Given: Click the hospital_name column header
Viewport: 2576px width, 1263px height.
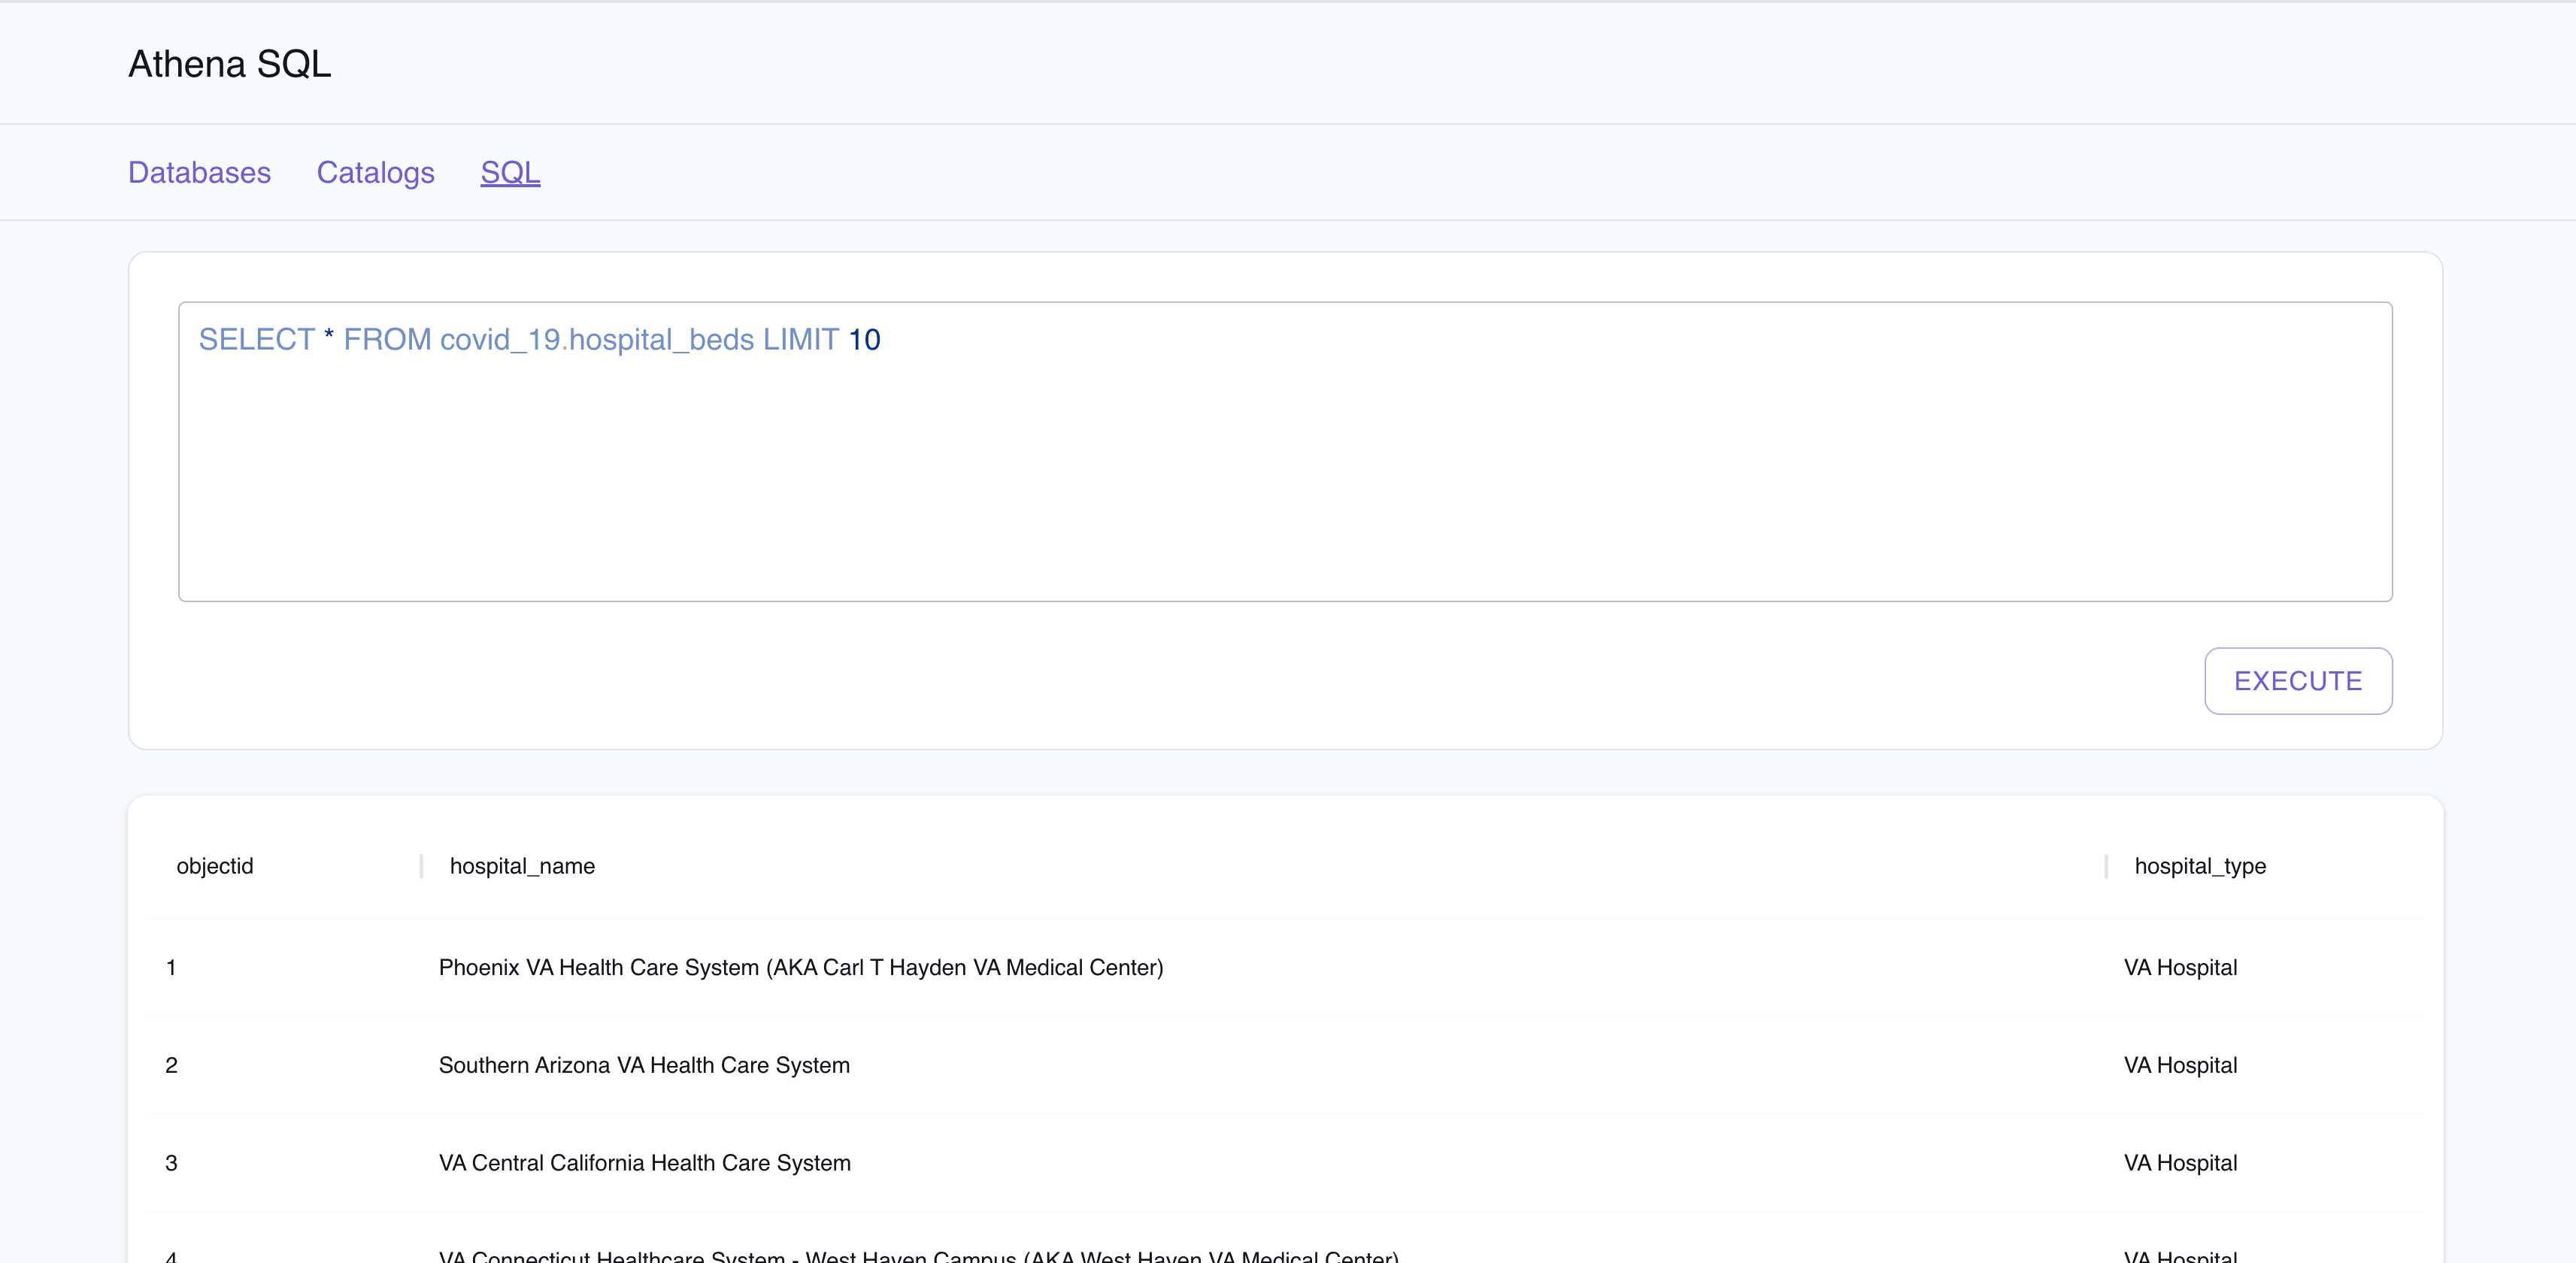Looking at the screenshot, I should (x=522, y=866).
